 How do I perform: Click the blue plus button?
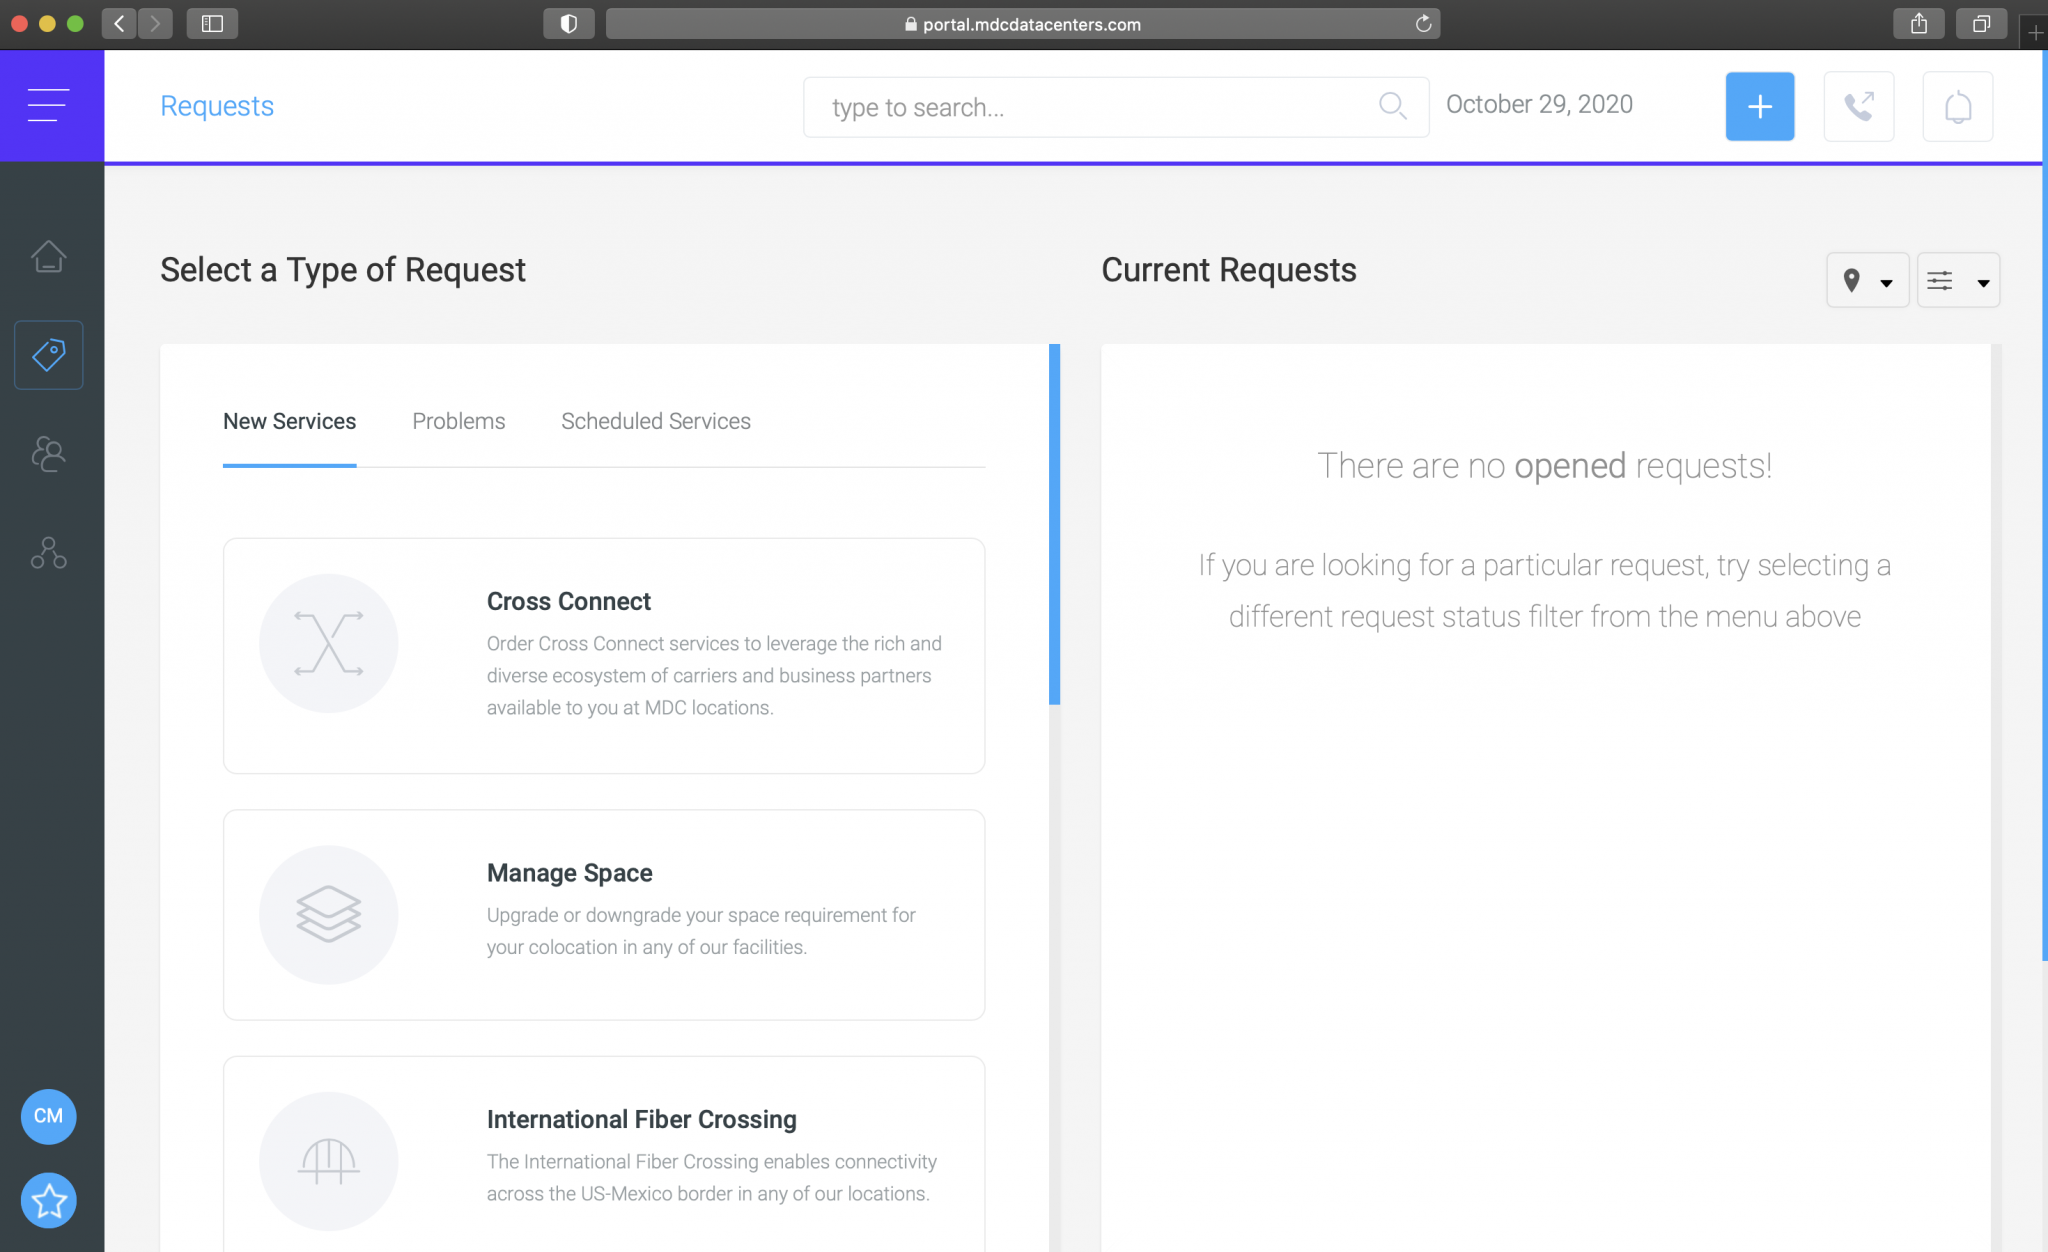(1759, 106)
